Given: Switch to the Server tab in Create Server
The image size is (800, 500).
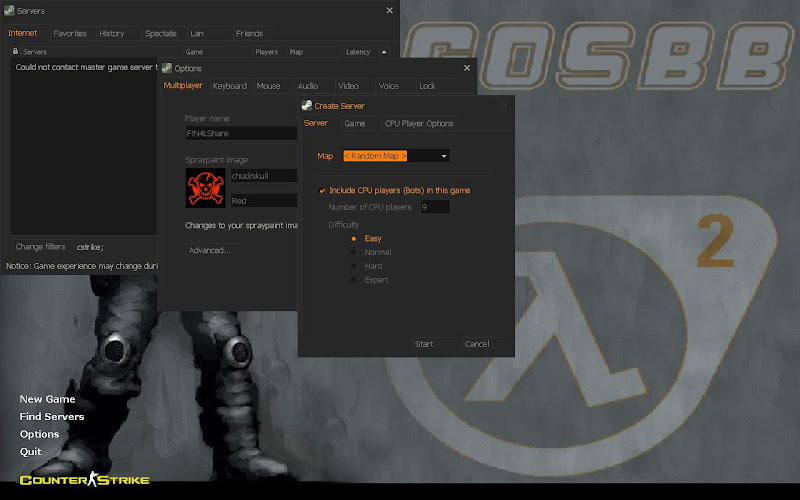Looking at the screenshot, I should (316, 123).
